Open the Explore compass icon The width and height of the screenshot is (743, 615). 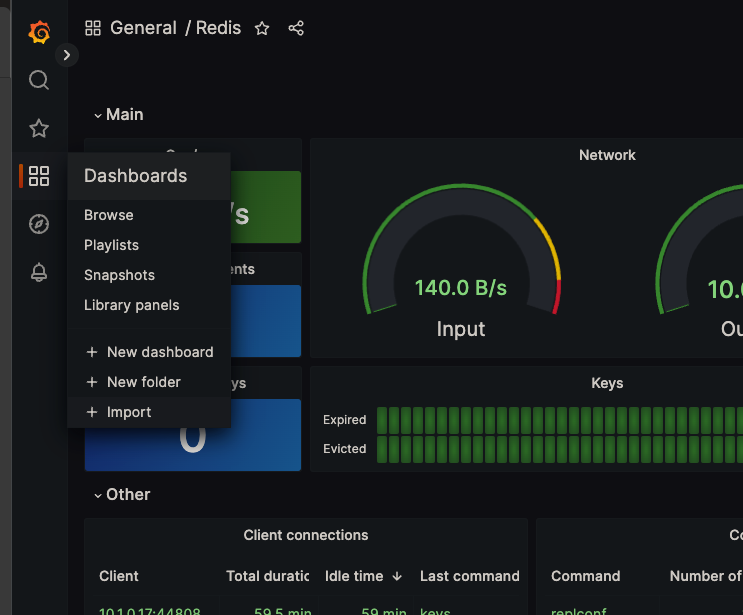(39, 224)
